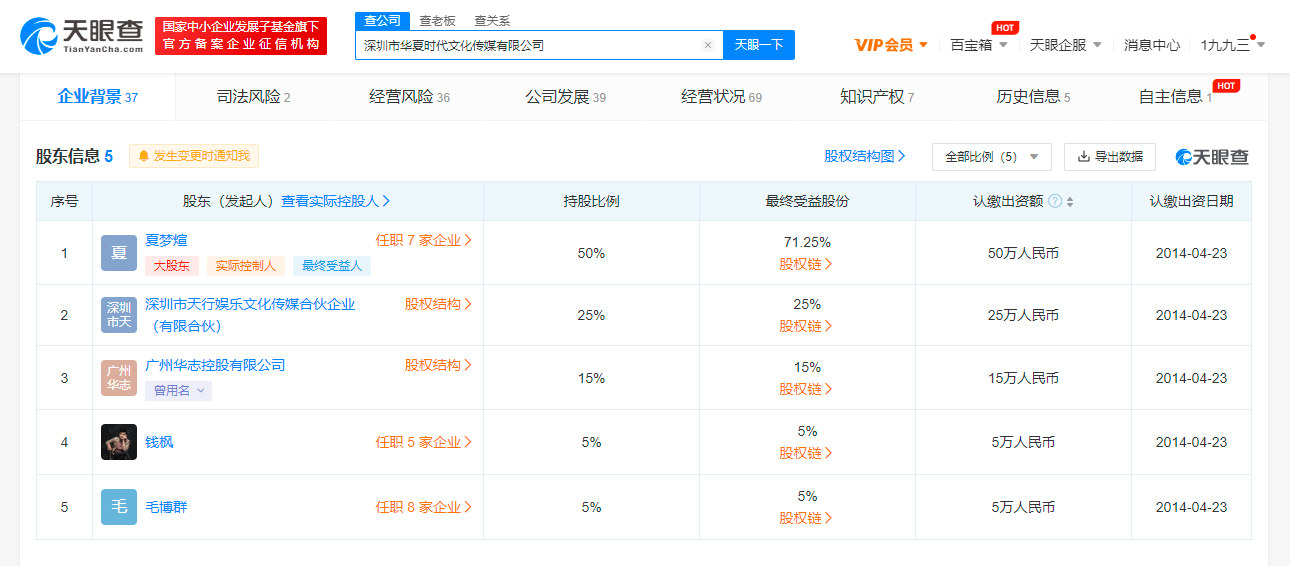Open shareholder 钱枫 name link
Viewport: 1290px width, 566px height.
click(159, 442)
